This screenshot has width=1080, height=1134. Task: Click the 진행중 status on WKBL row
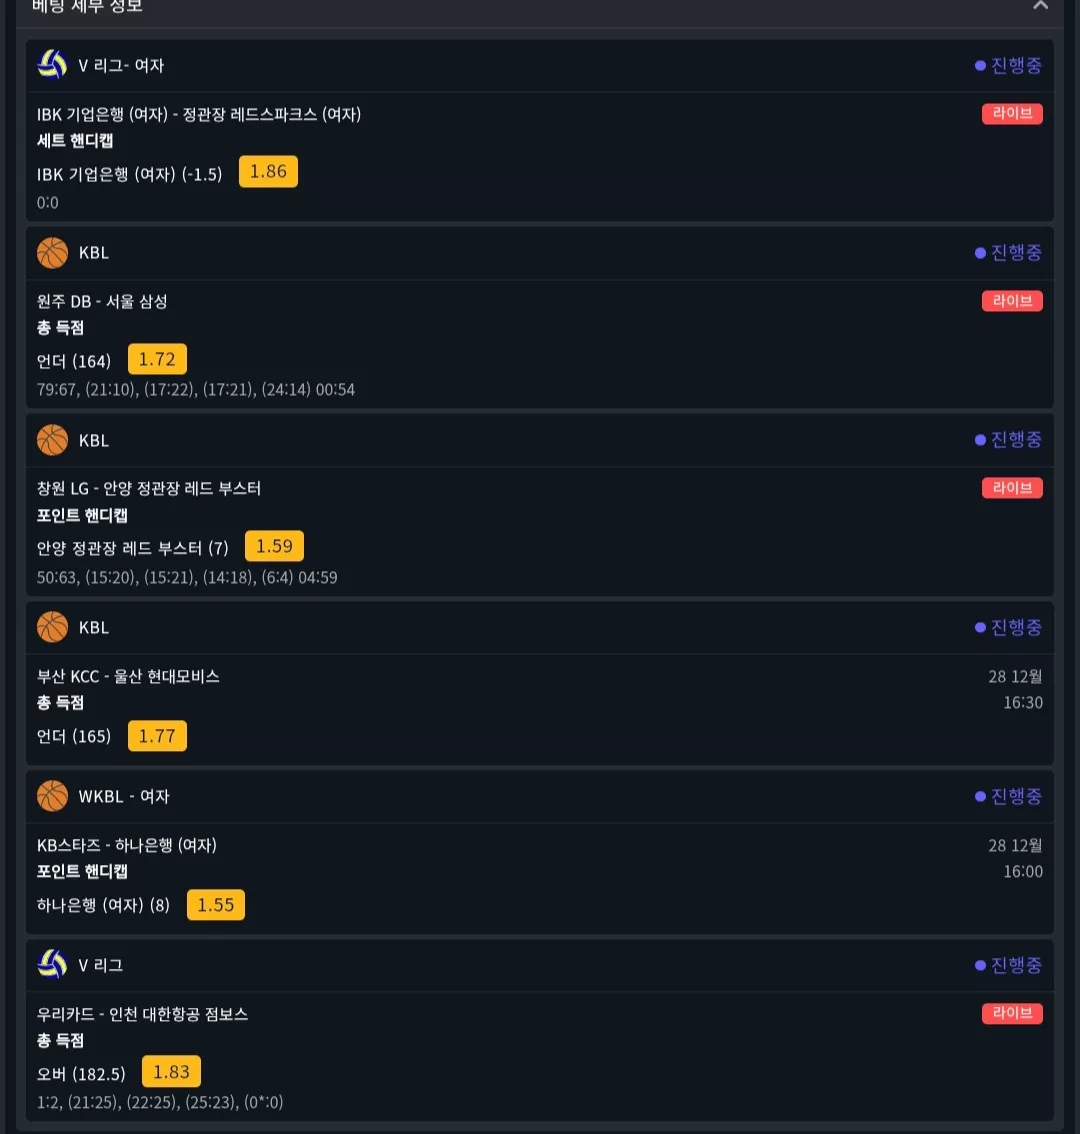1008,796
